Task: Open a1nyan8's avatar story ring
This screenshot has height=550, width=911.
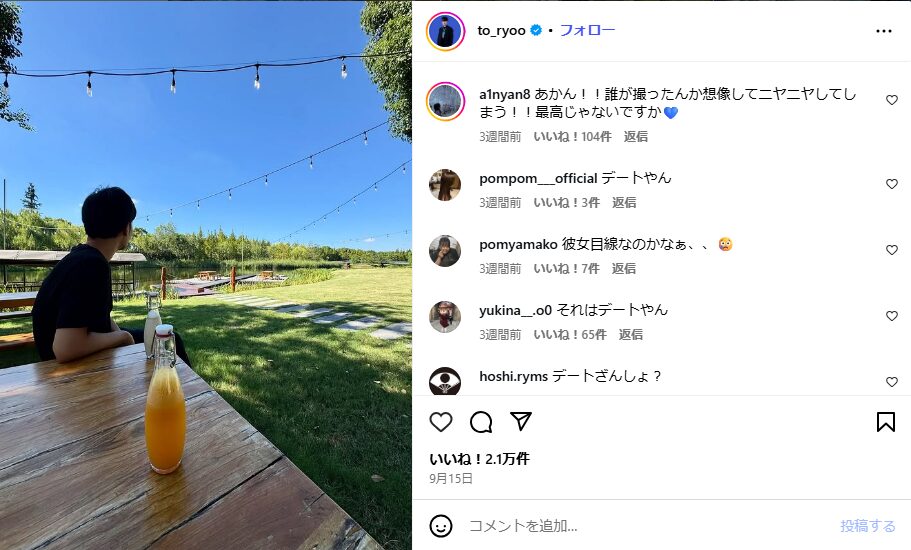Action: (446, 101)
